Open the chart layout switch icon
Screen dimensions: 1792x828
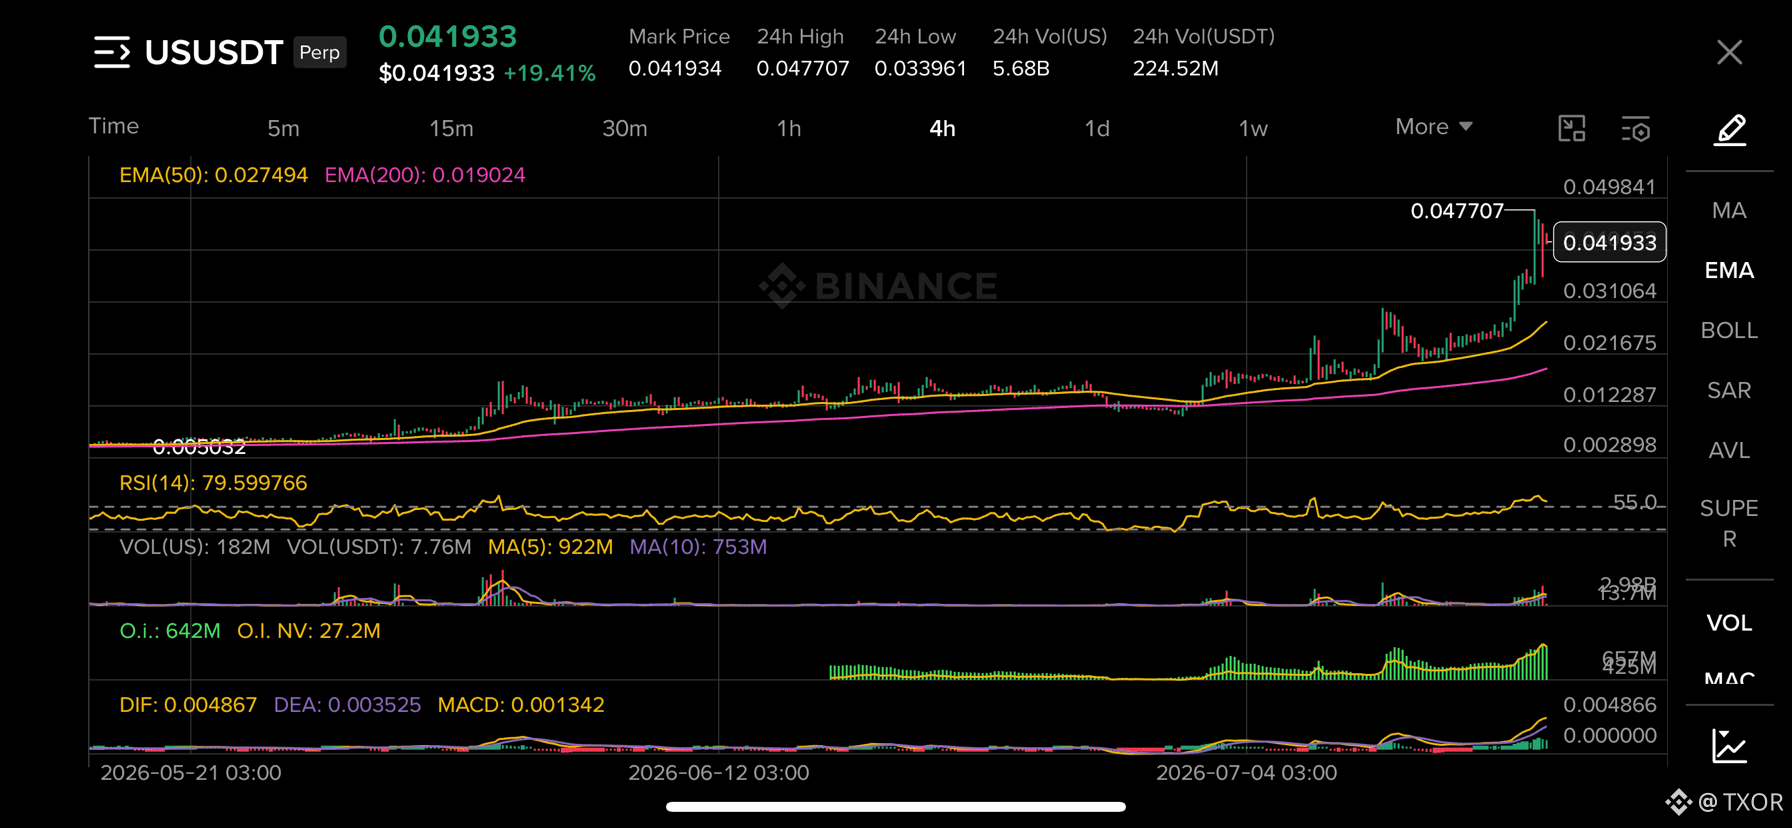[x=1572, y=128]
